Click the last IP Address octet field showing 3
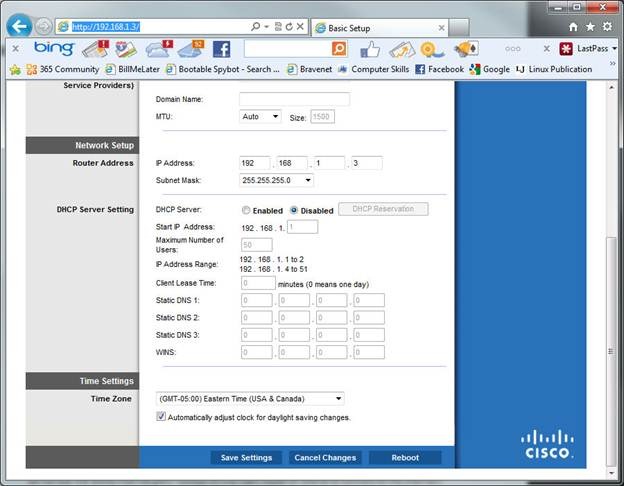Viewport: 624px width, 486px height. [367, 163]
